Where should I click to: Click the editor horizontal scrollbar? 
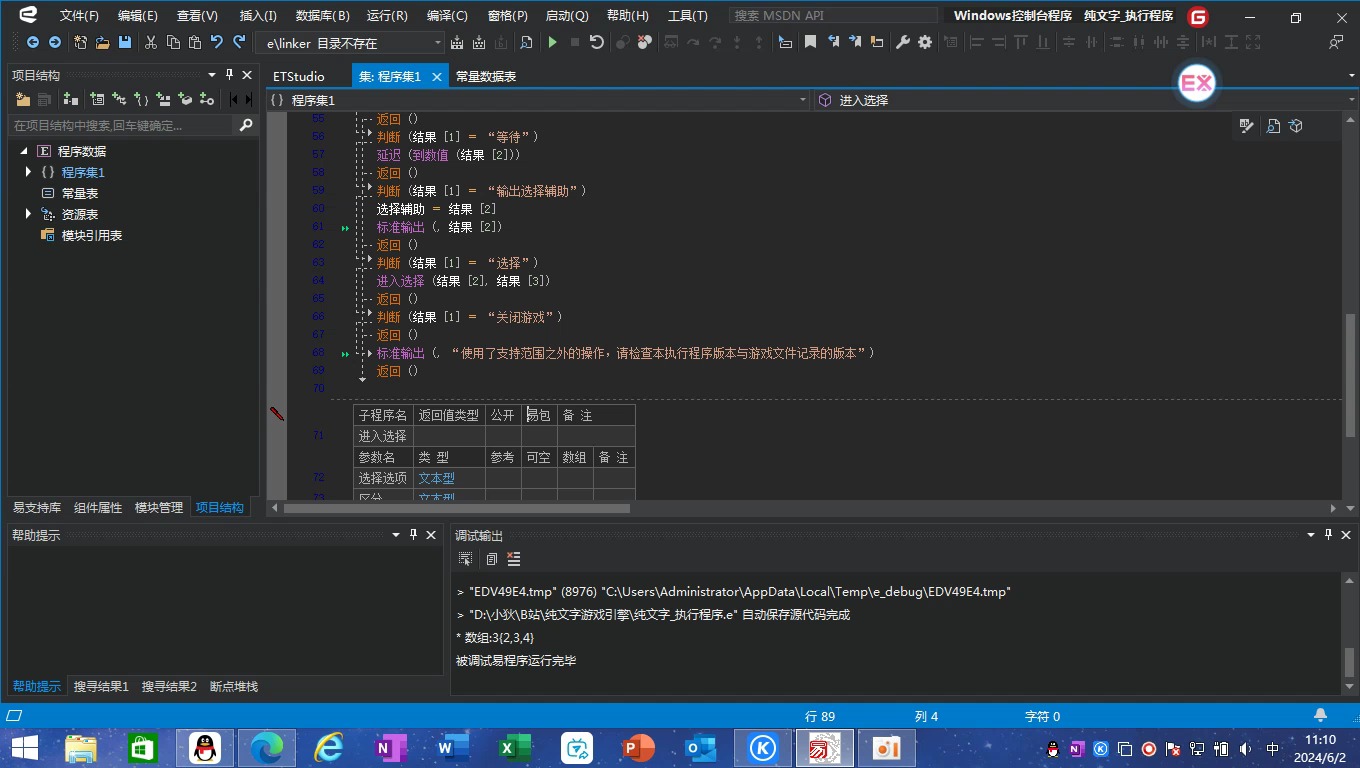(457, 508)
